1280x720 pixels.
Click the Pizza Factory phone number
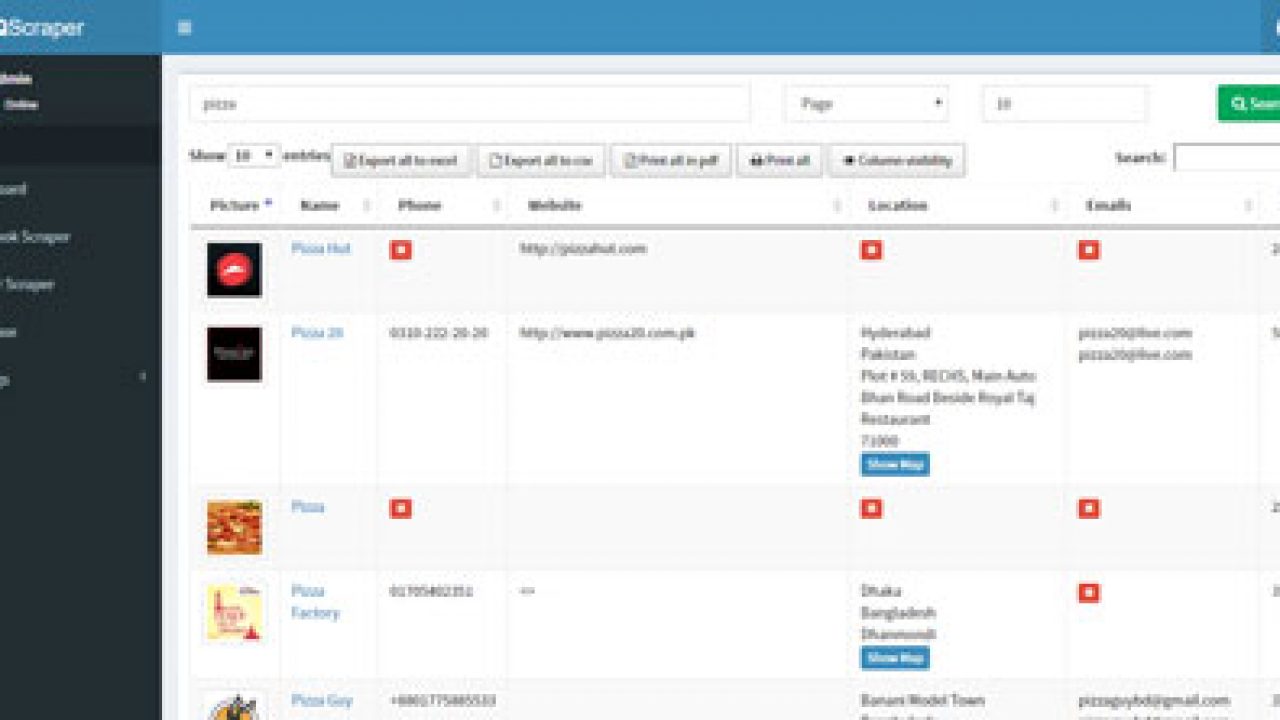tap(431, 590)
